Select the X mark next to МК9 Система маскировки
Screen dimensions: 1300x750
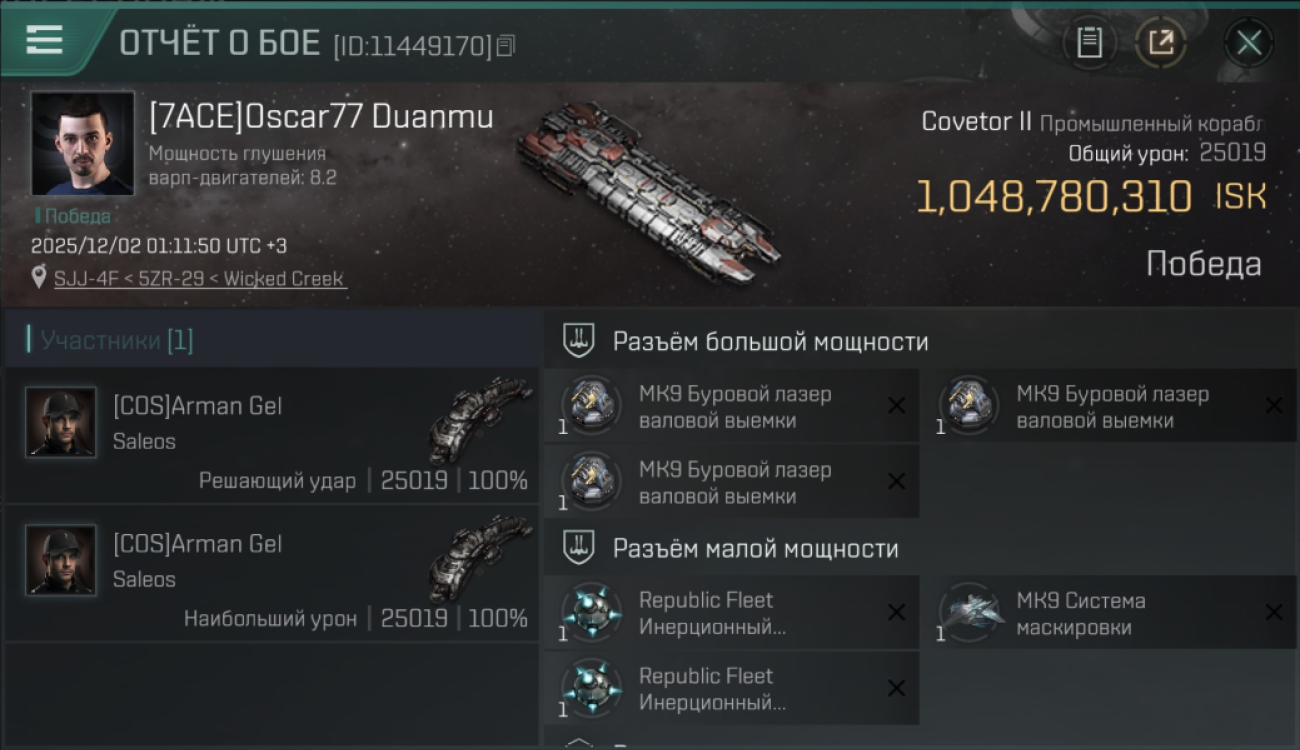click(x=1273, y=612)
